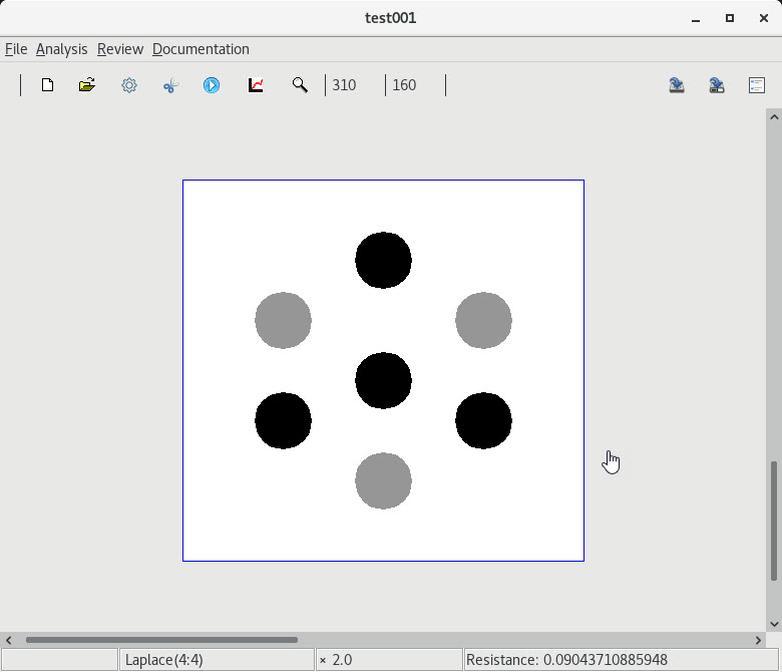Open the Review menu
The width and height of the screenshot is (782, 672).
coord(120,49)
